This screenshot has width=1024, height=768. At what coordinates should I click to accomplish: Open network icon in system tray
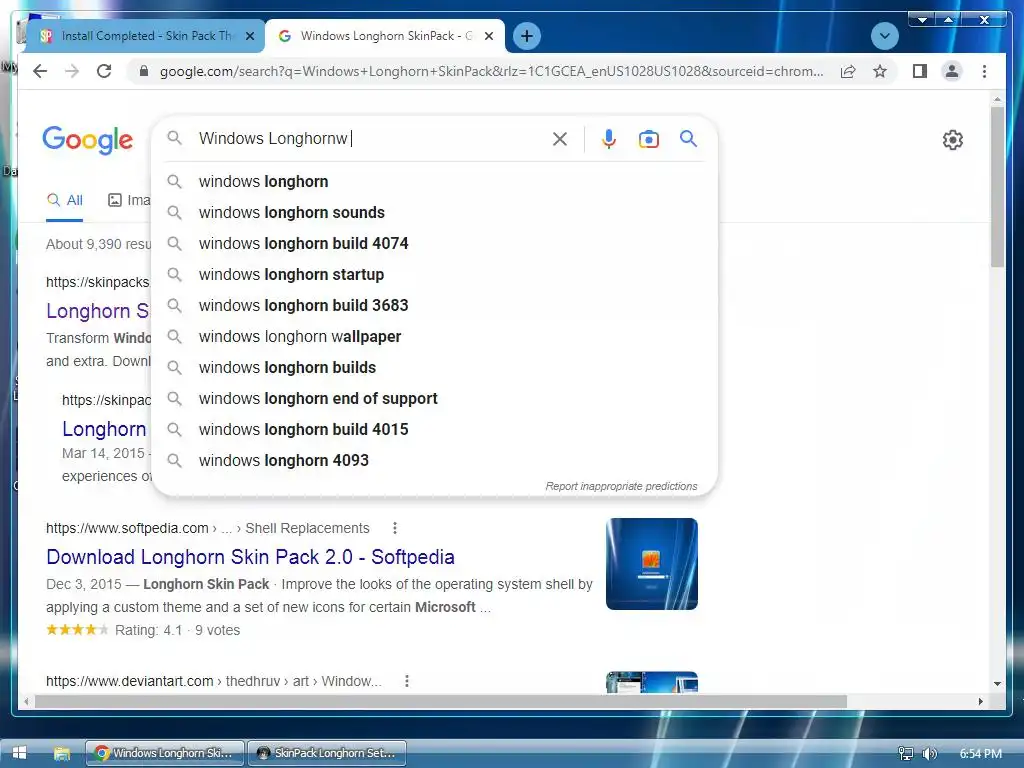click(905, 754)
